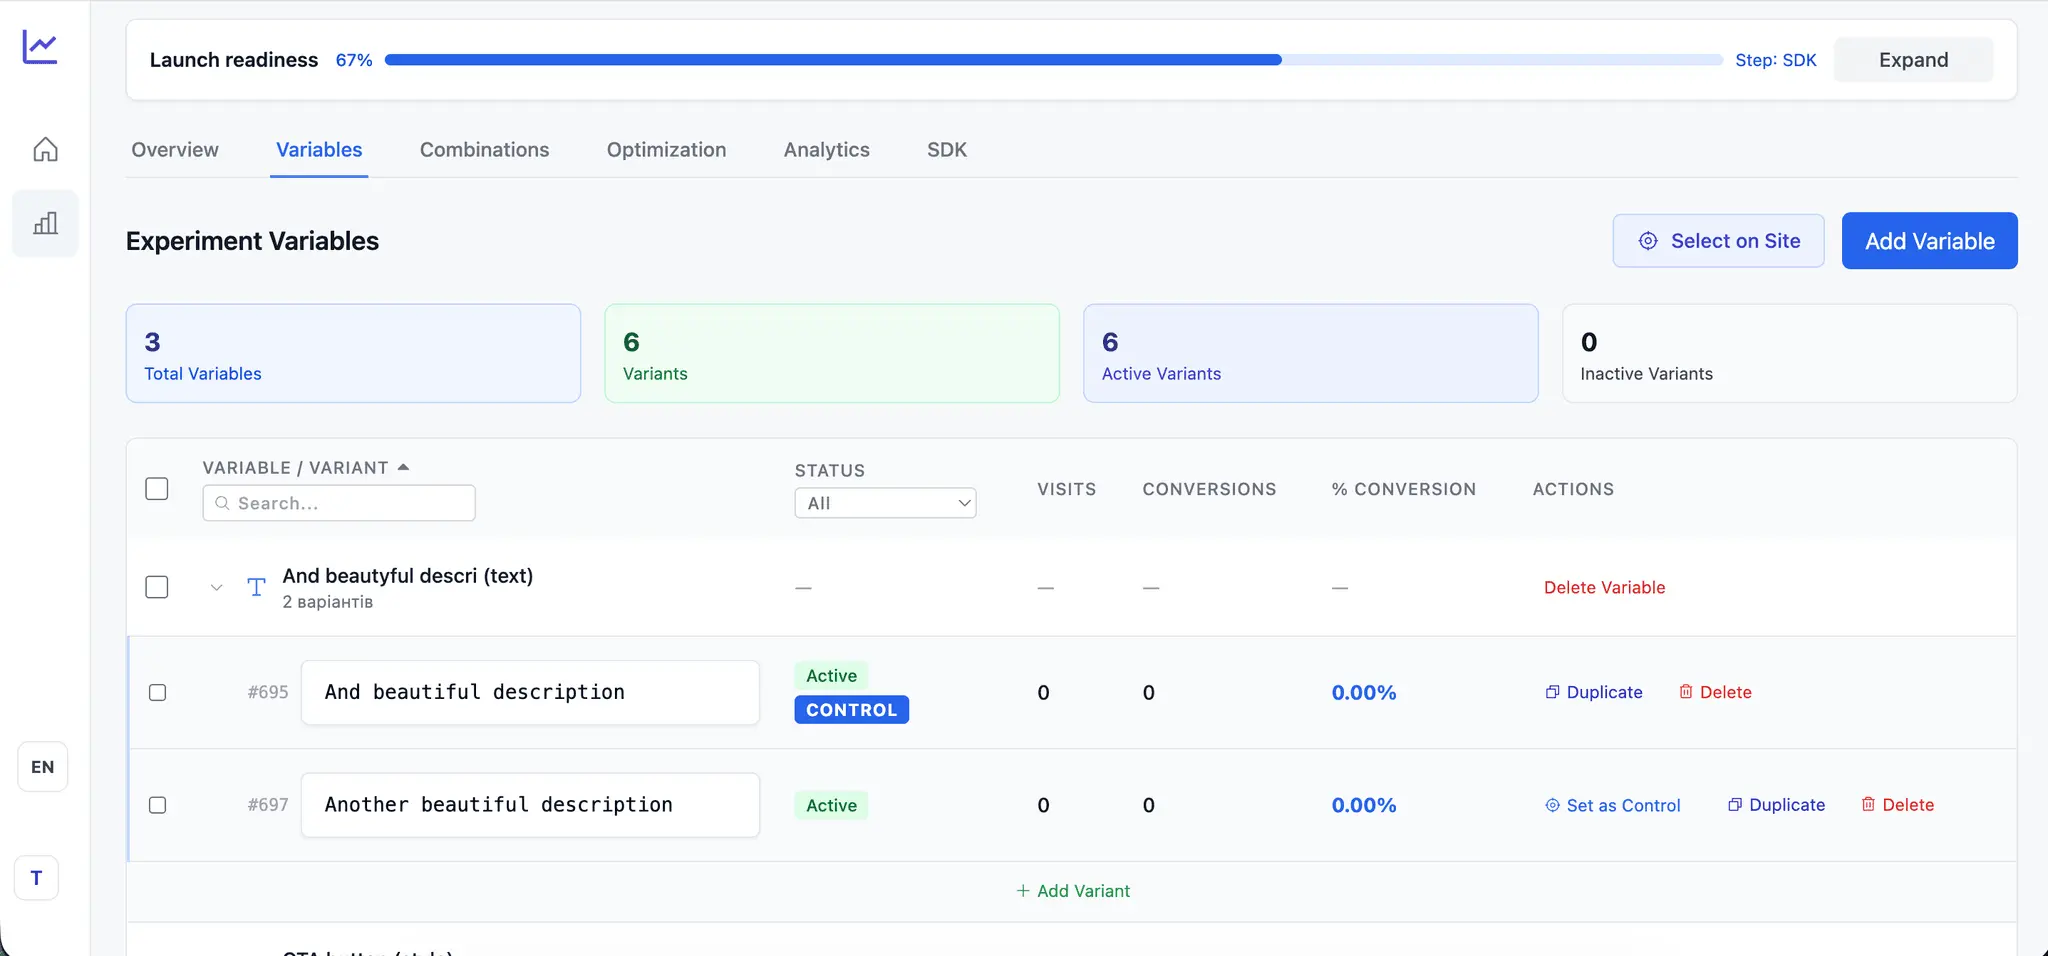2048x956 pixels.
Task: Click Set as Control for variant #697
Action: tap(1613, 805)
